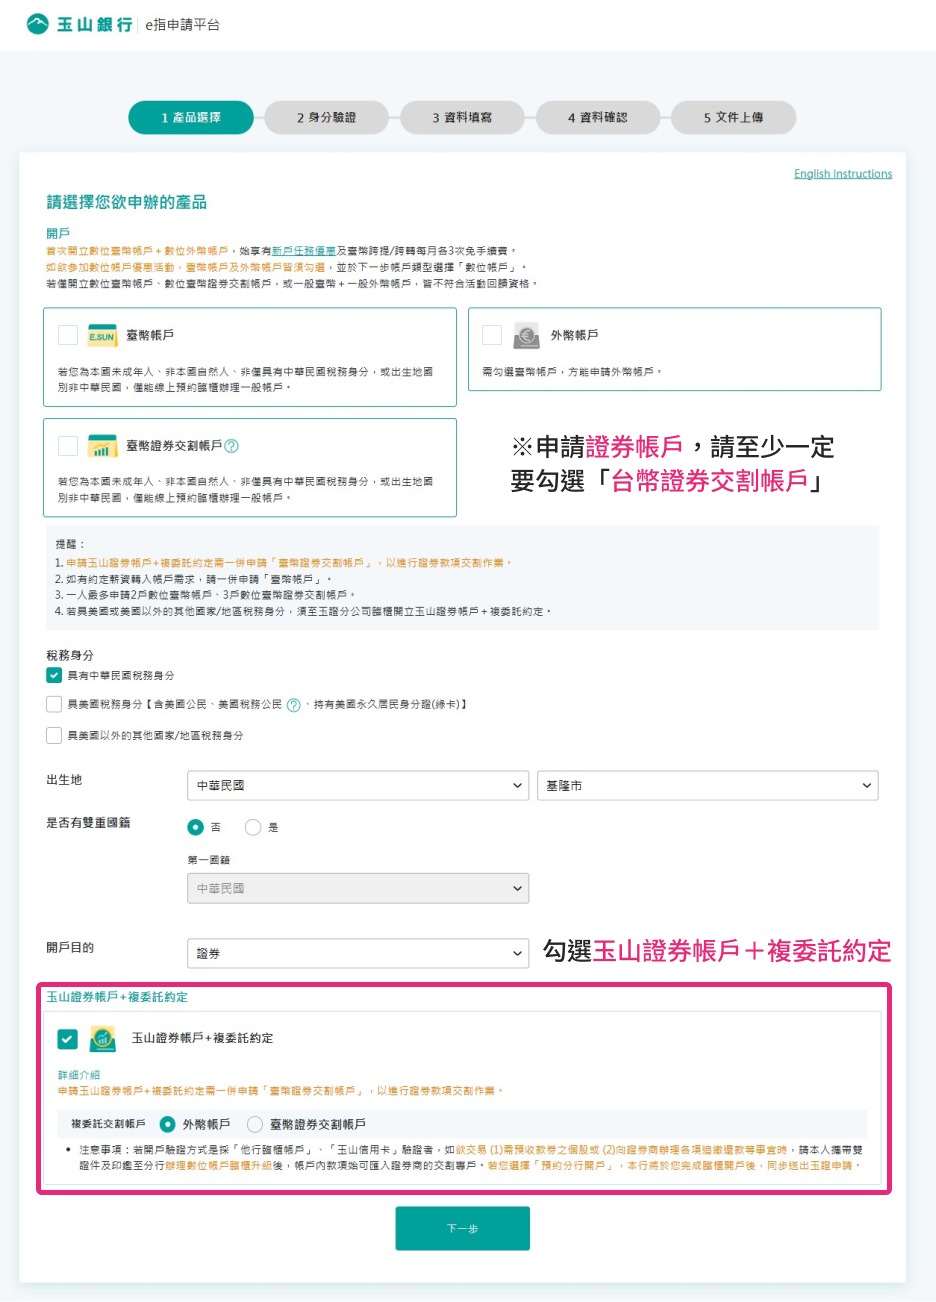This screenshot has height=1302, width=936.
Task: Click the e指申請平台 title text
Action: click(182, 25)
